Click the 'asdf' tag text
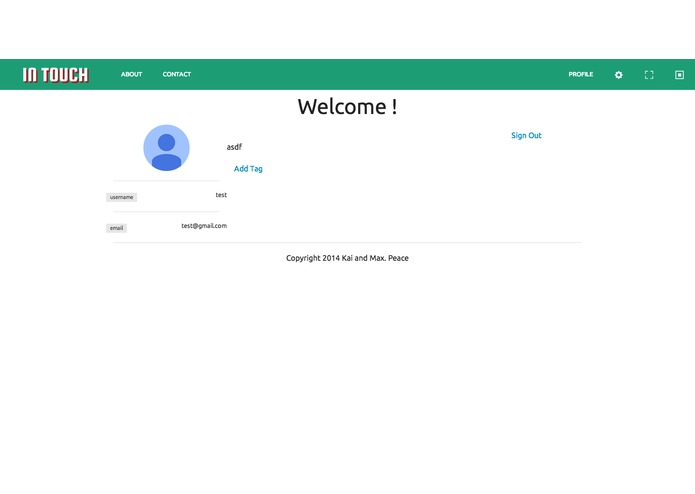 pos(234,147)
